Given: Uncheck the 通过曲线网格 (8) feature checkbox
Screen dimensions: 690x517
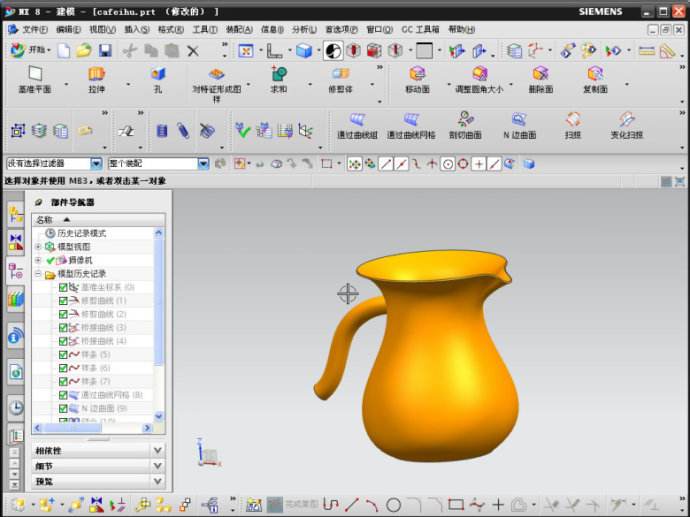Looking at the screenshot, I should 63,395.
